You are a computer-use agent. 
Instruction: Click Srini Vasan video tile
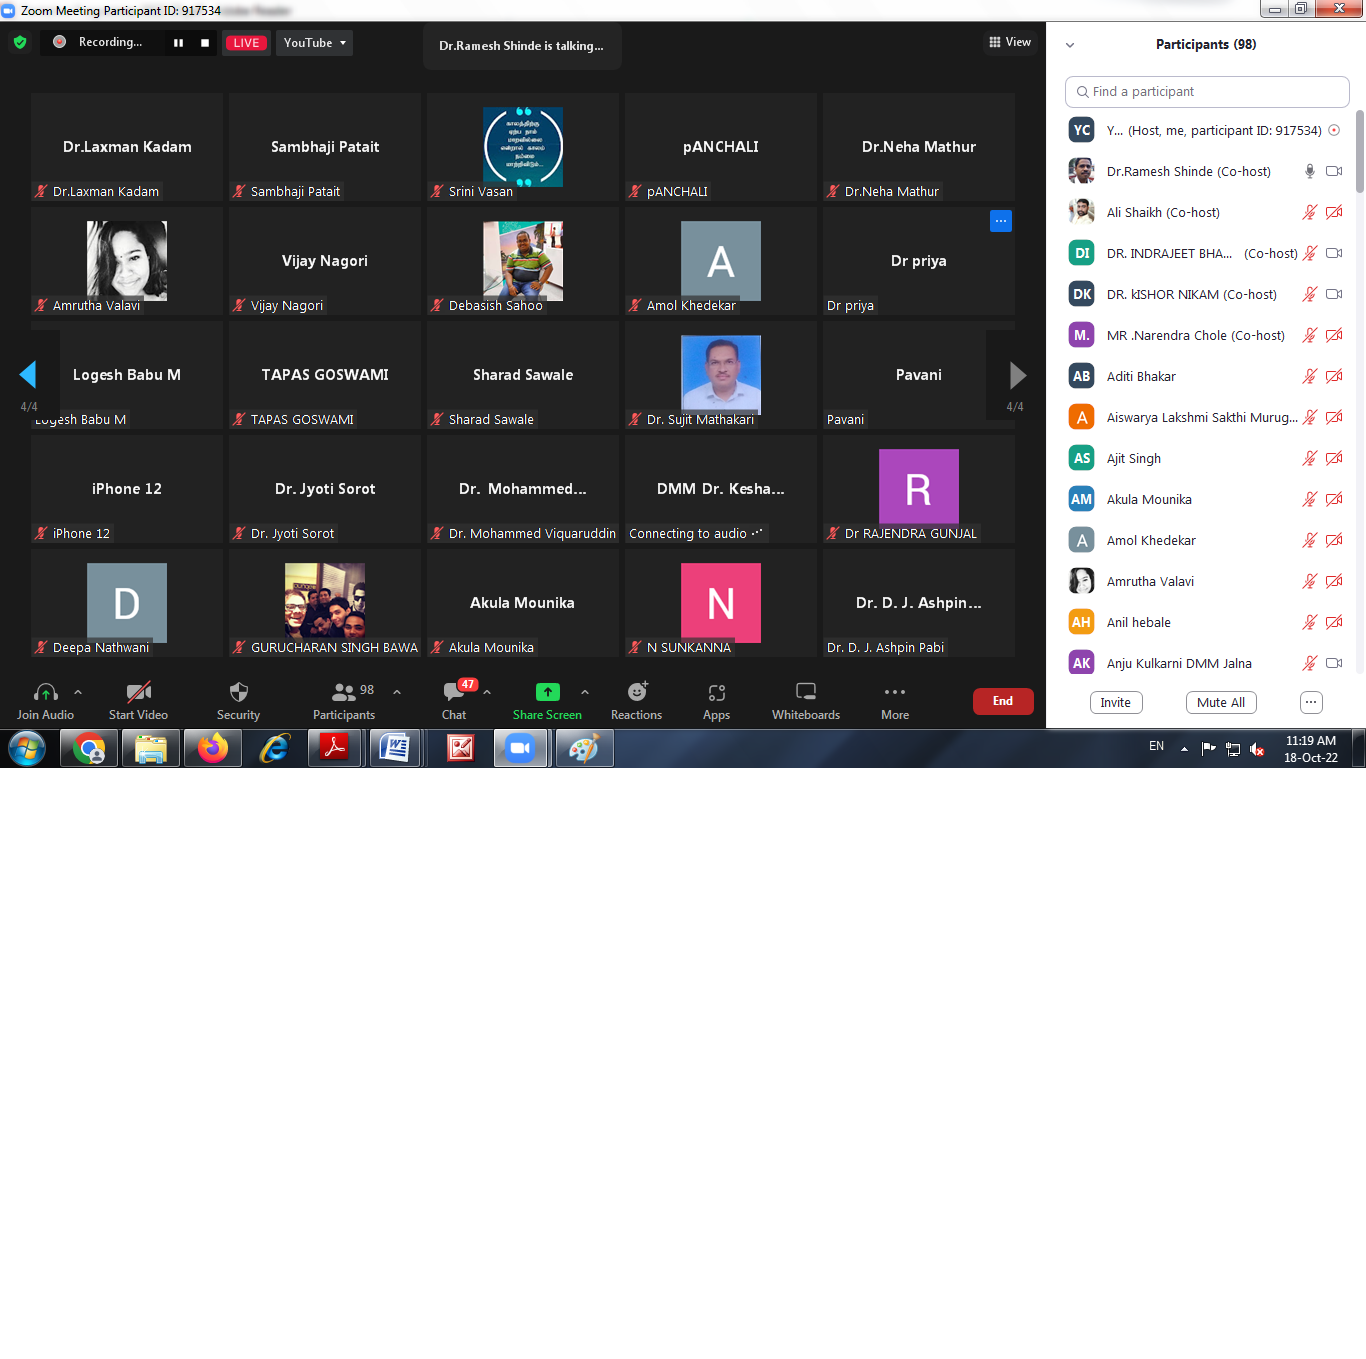[x=523, y=147]
